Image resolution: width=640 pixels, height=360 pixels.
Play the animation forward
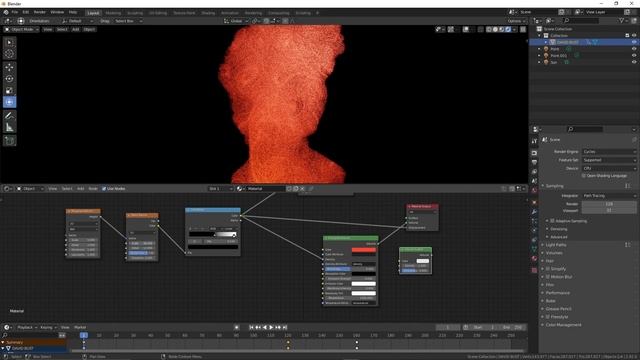[x=271, y=327]
